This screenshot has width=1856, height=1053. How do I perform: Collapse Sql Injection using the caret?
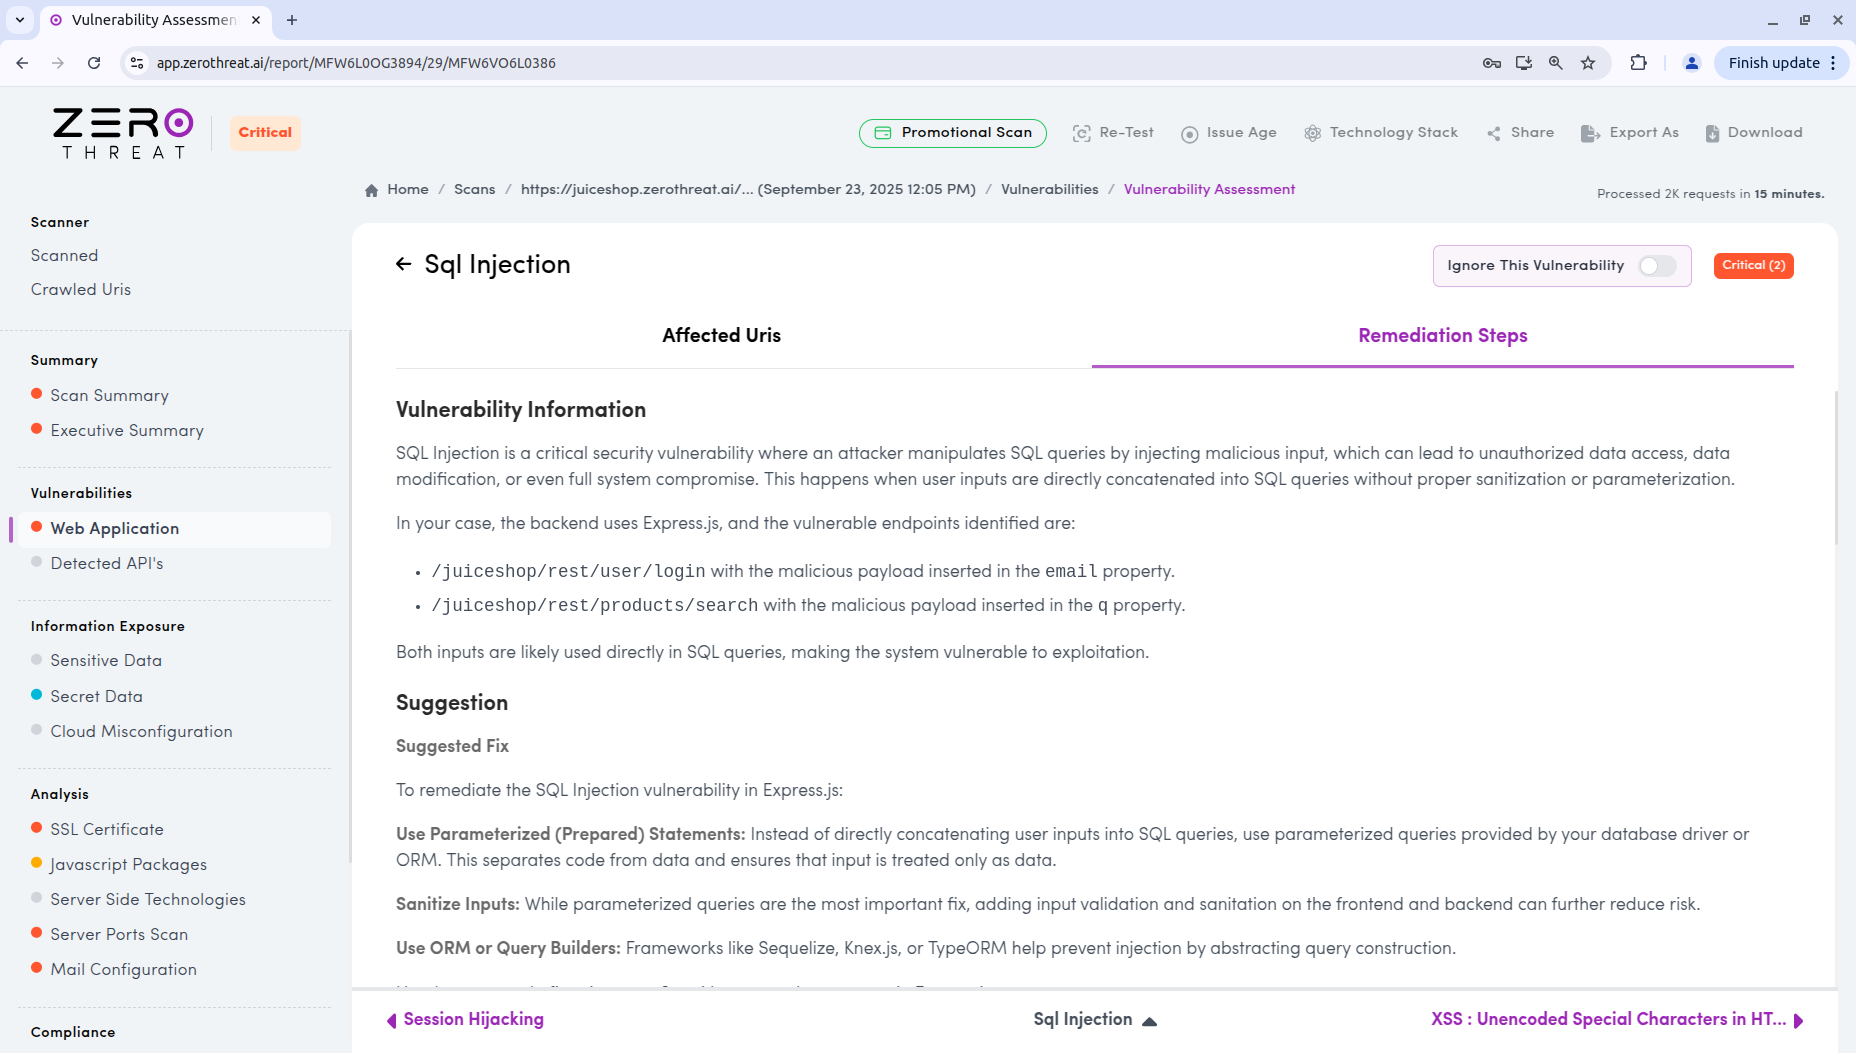1150,1020
